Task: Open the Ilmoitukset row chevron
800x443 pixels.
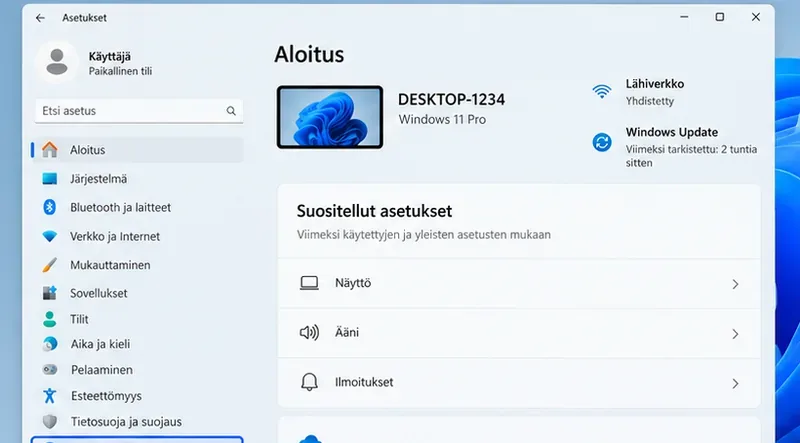Action: tap(735, 383)
